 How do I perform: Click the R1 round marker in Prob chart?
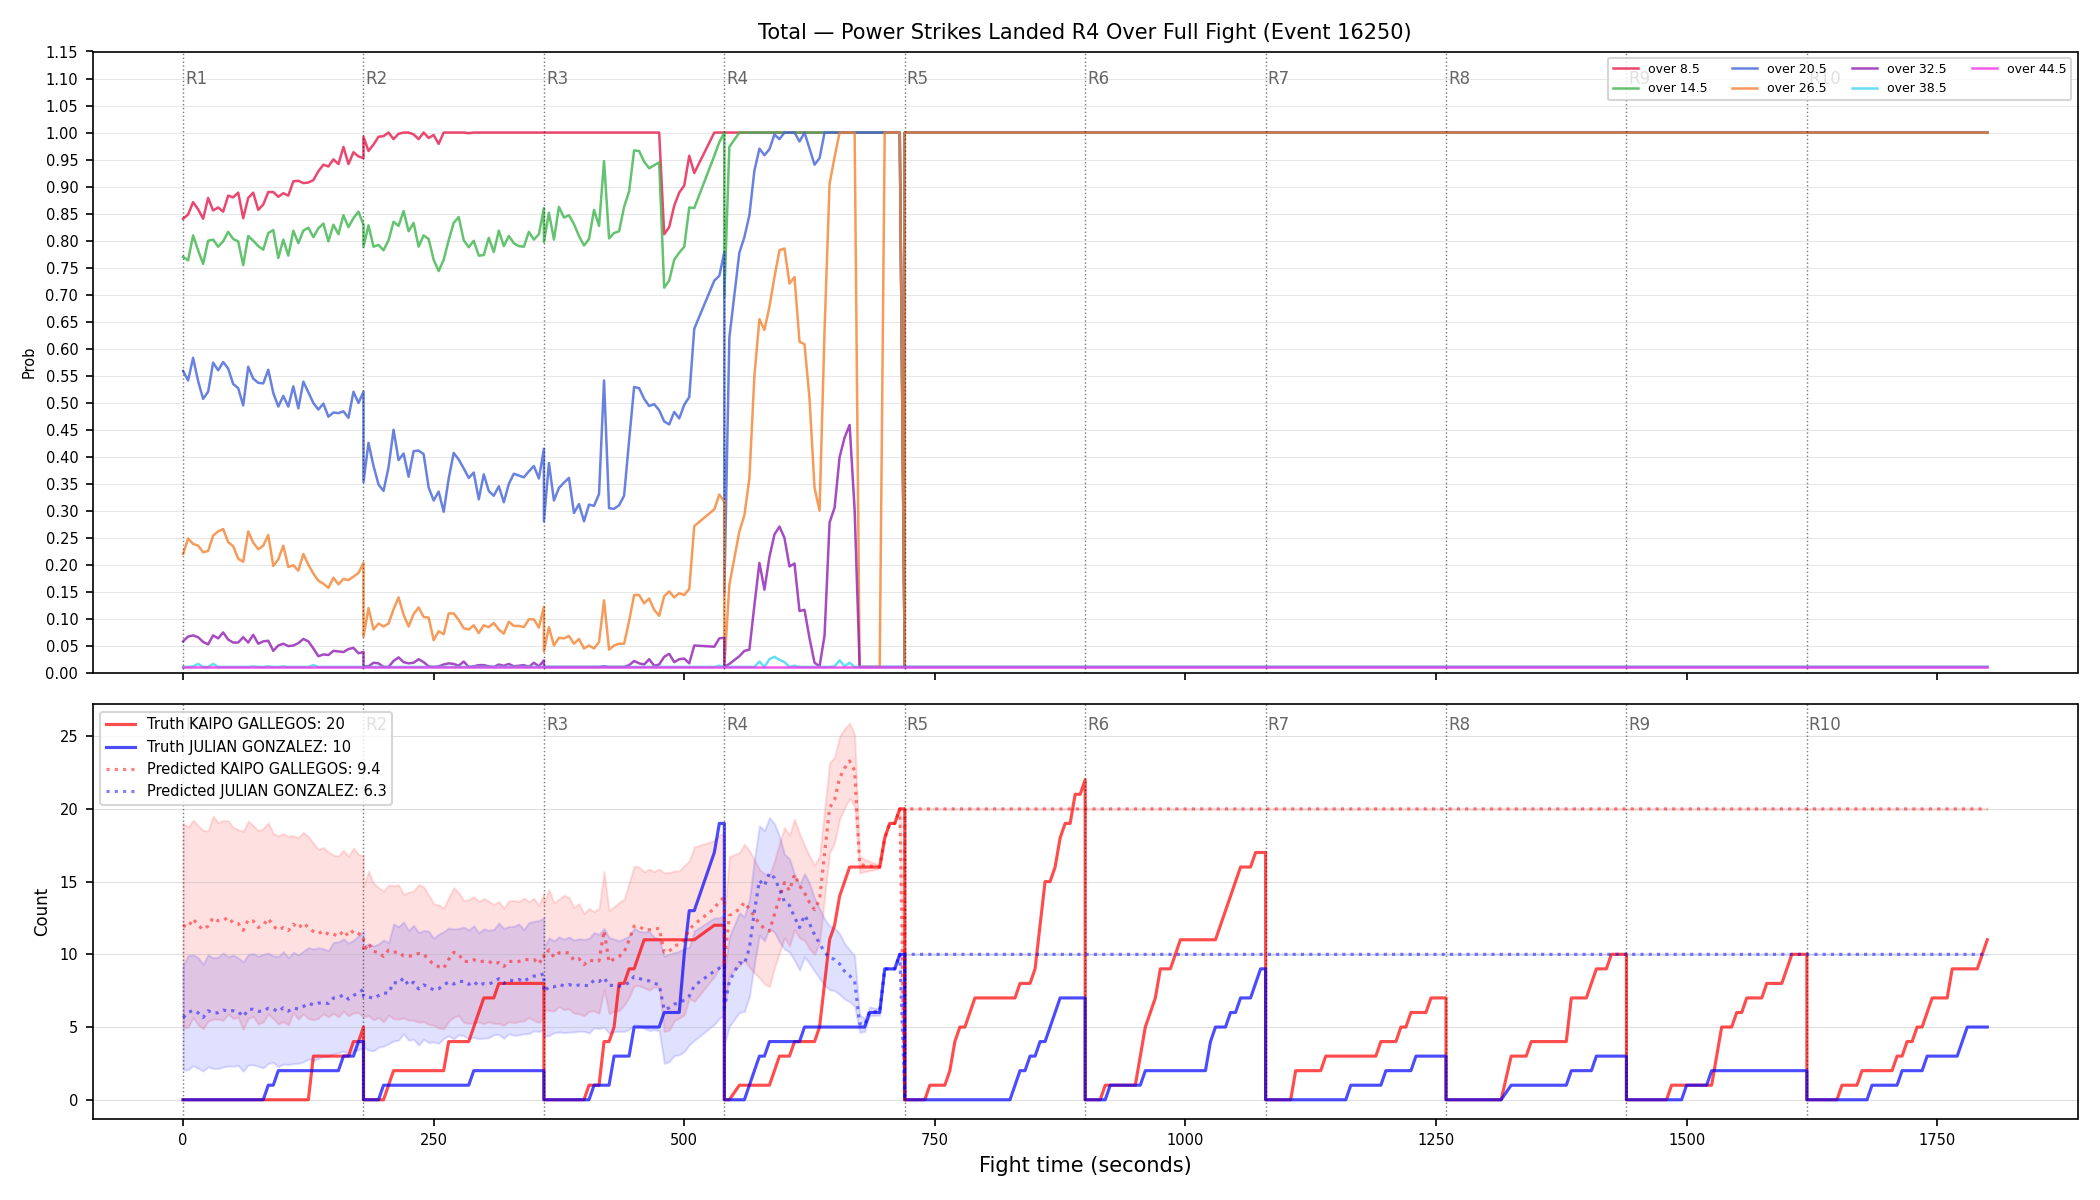[196, 78]
